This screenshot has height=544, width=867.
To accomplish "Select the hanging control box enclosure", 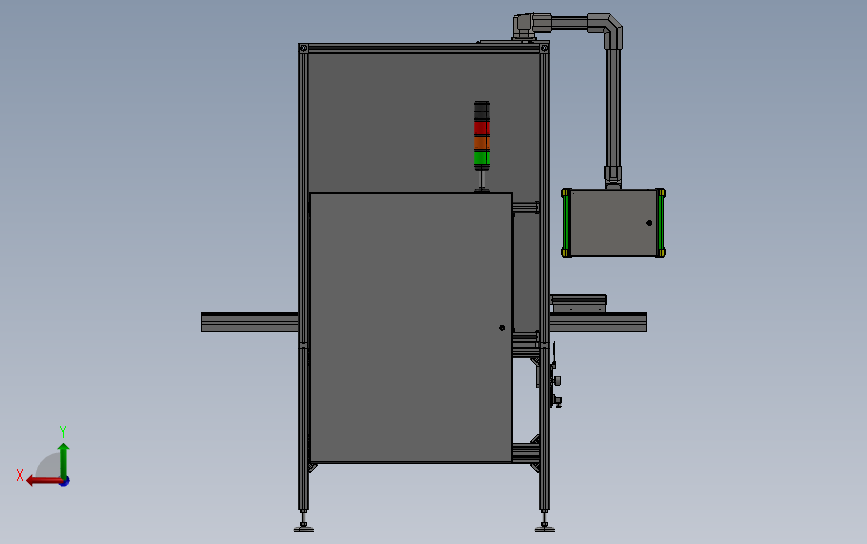I will 613,223.
